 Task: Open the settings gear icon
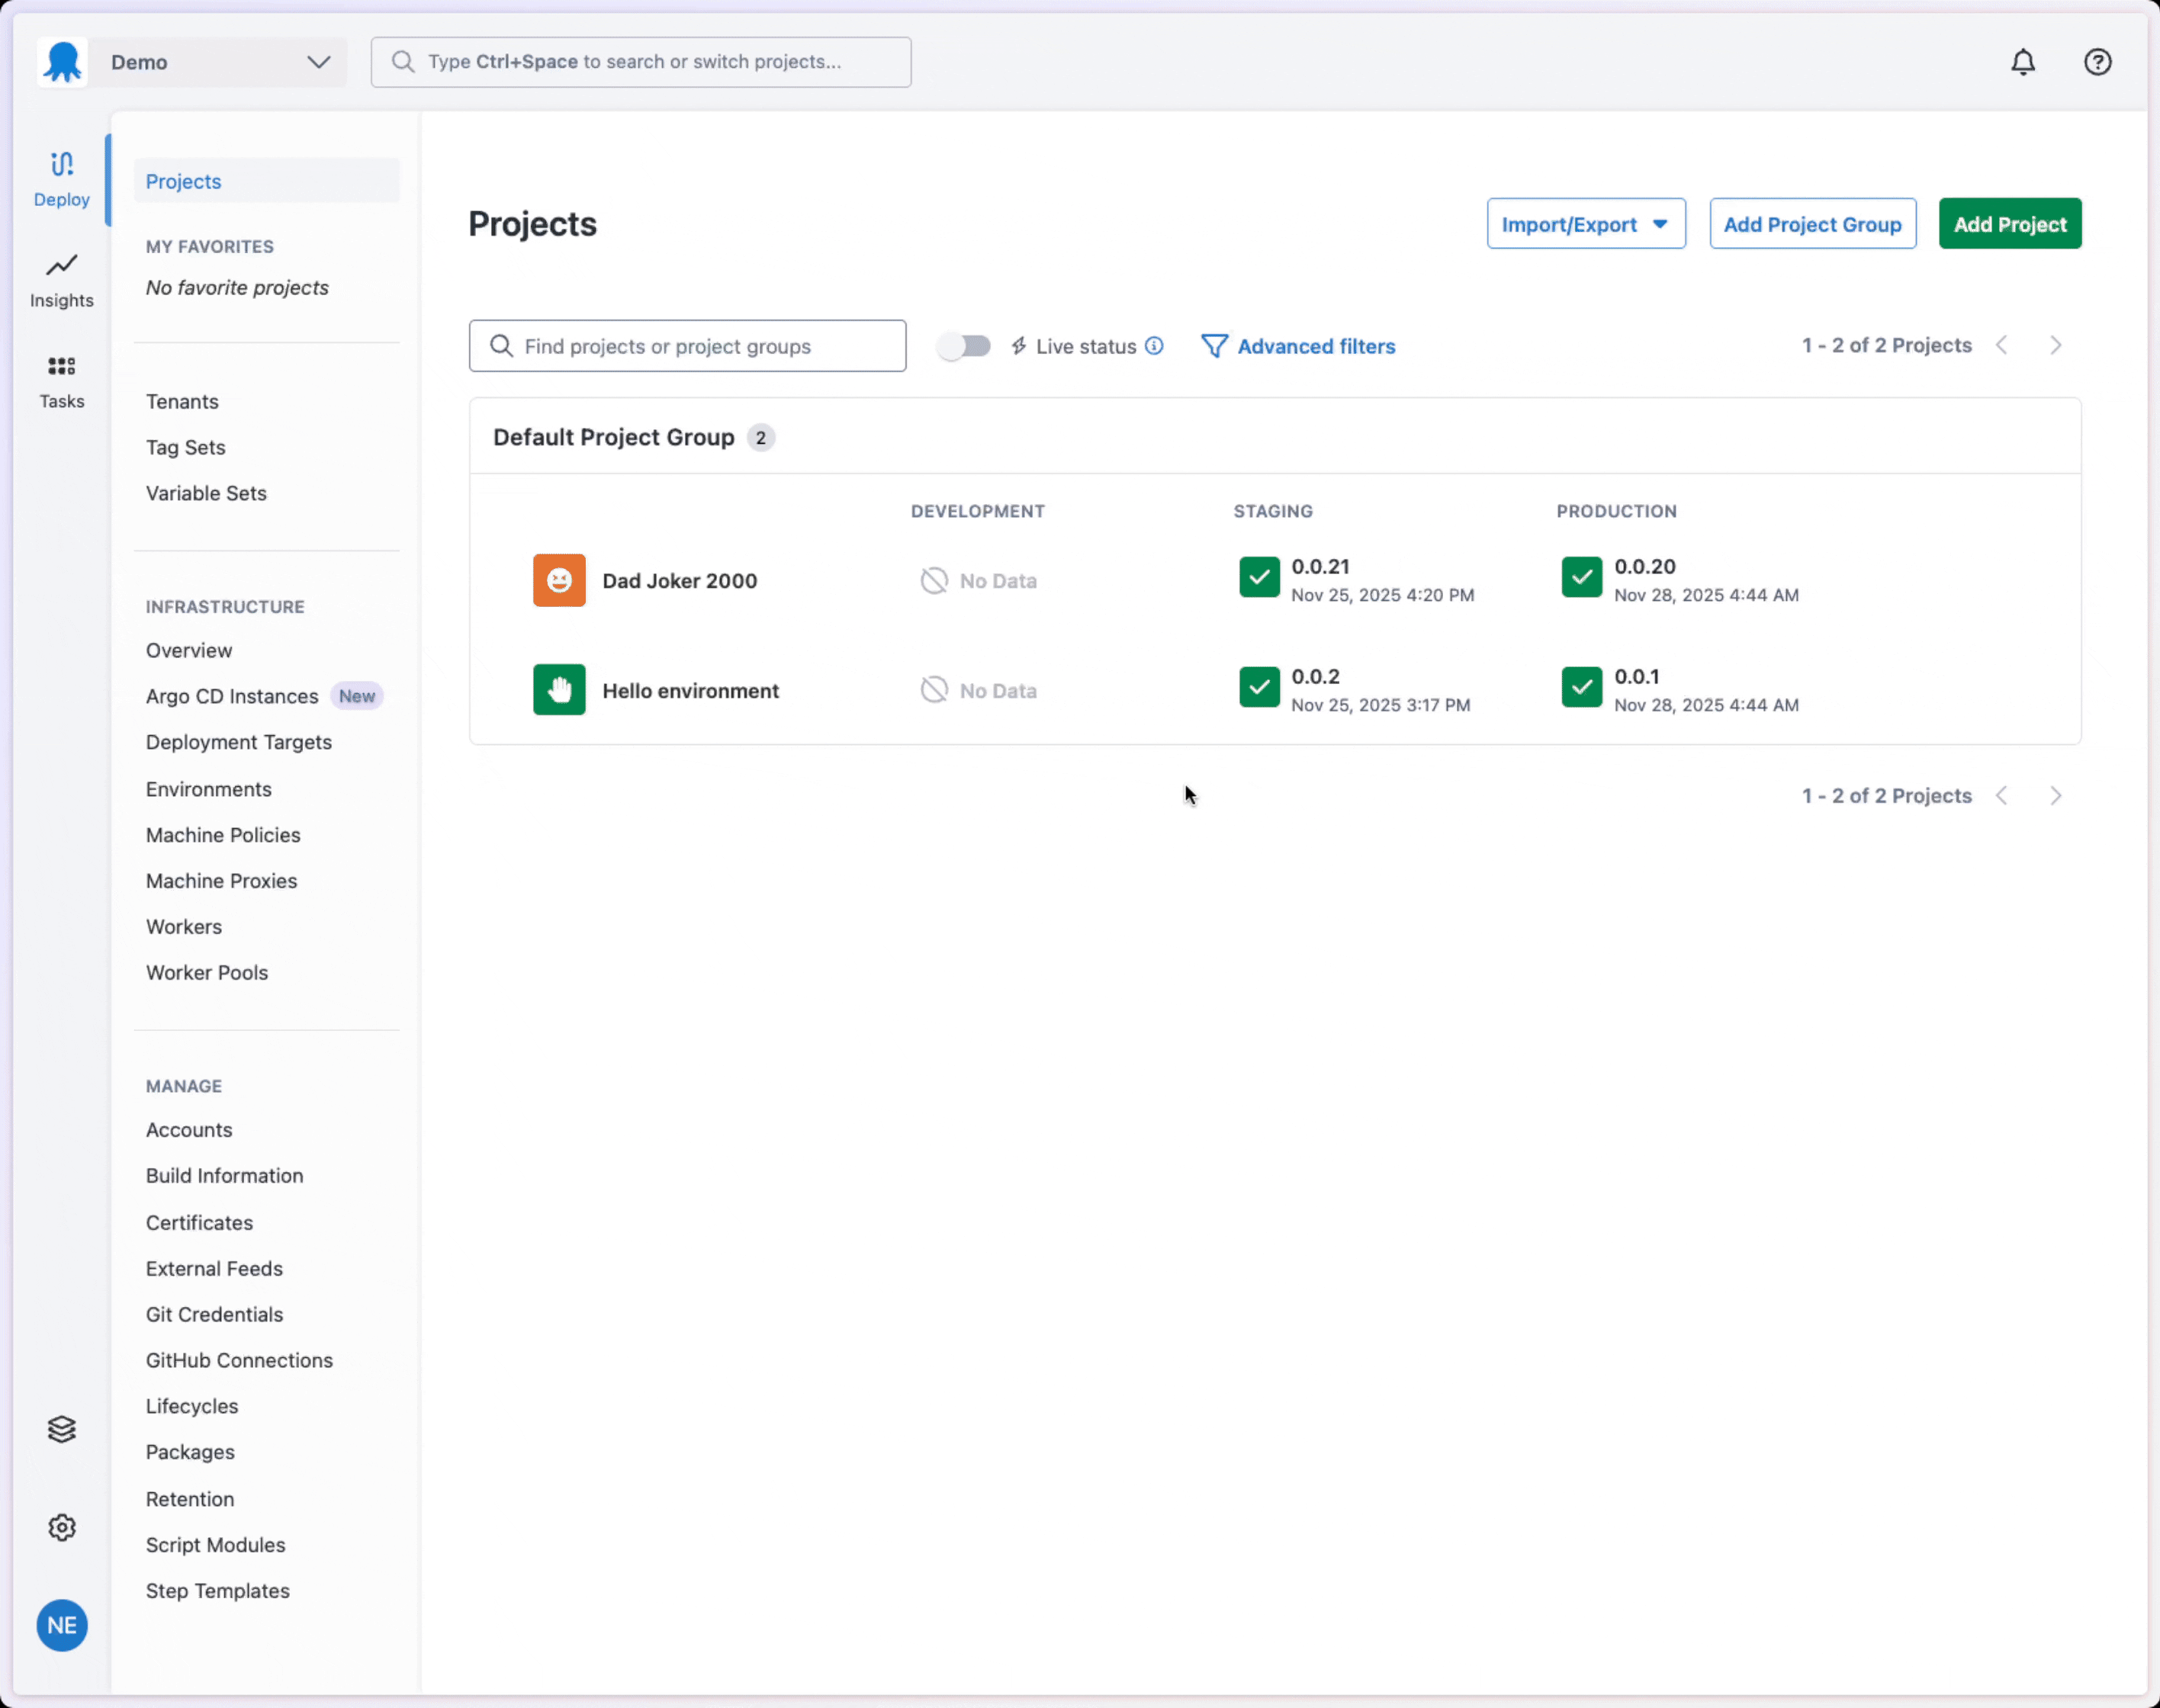pyautogui.click(x=61, y=1527)
